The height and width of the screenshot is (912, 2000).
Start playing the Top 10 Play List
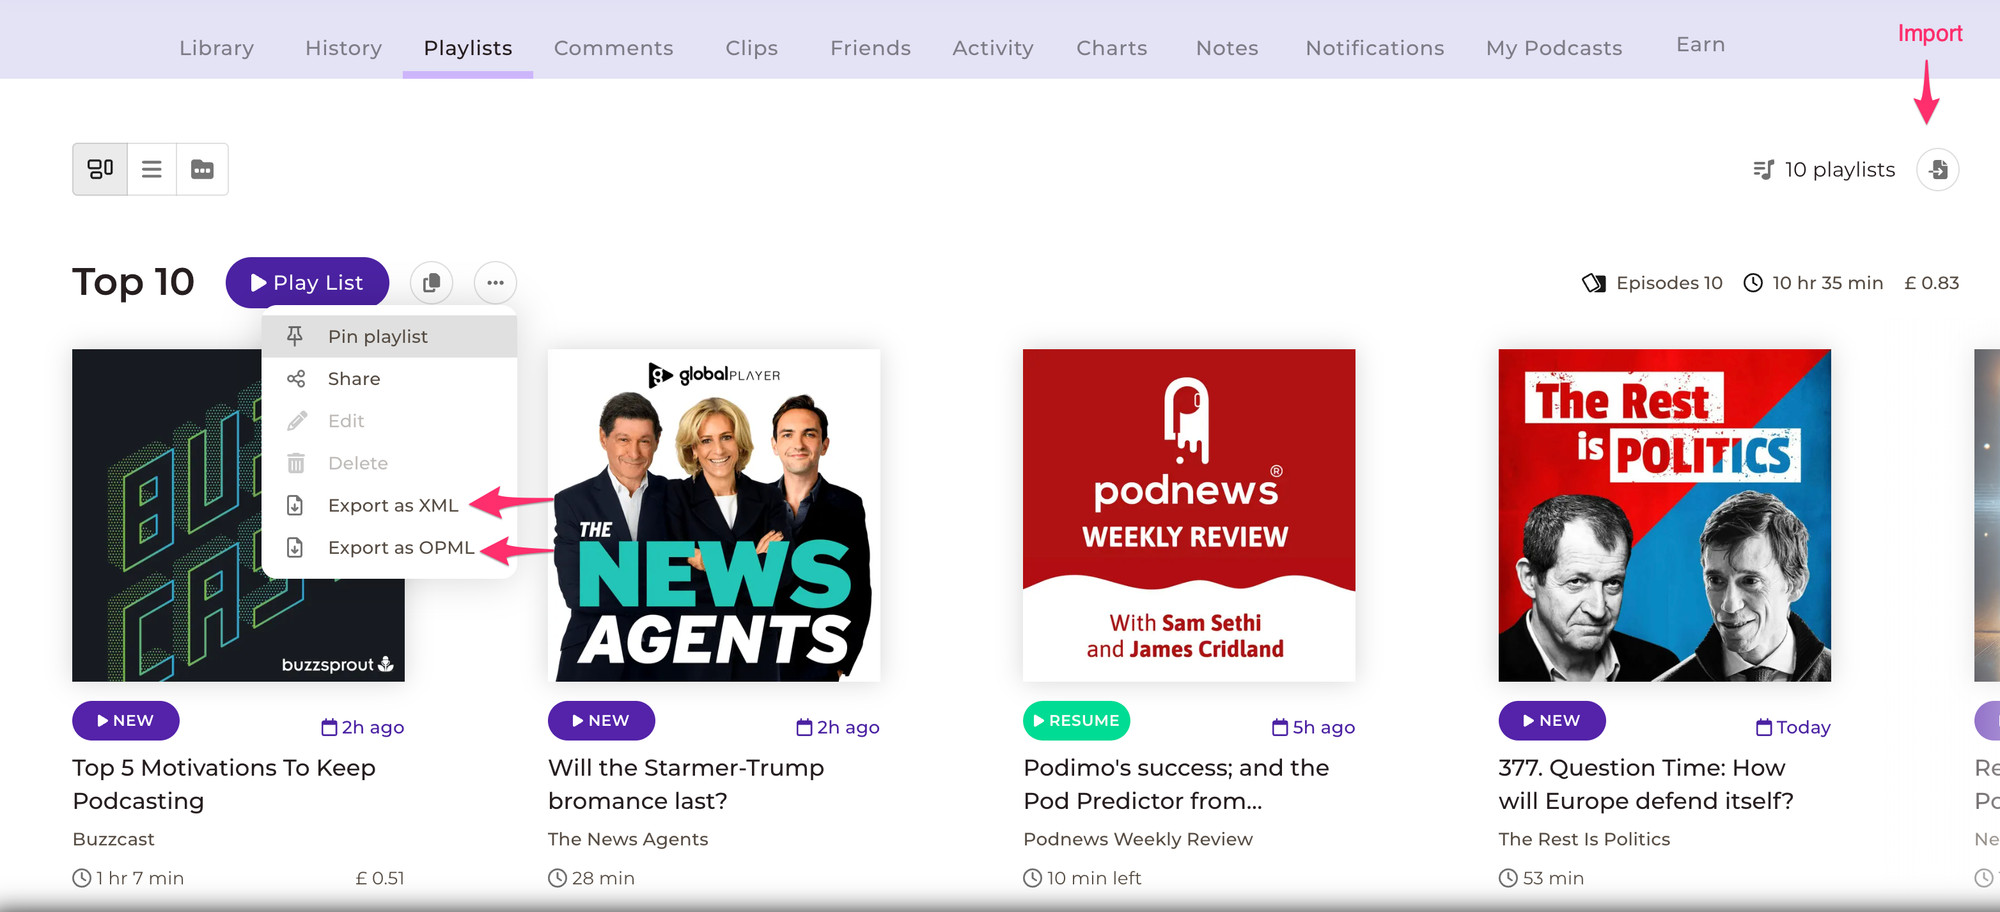307,283
